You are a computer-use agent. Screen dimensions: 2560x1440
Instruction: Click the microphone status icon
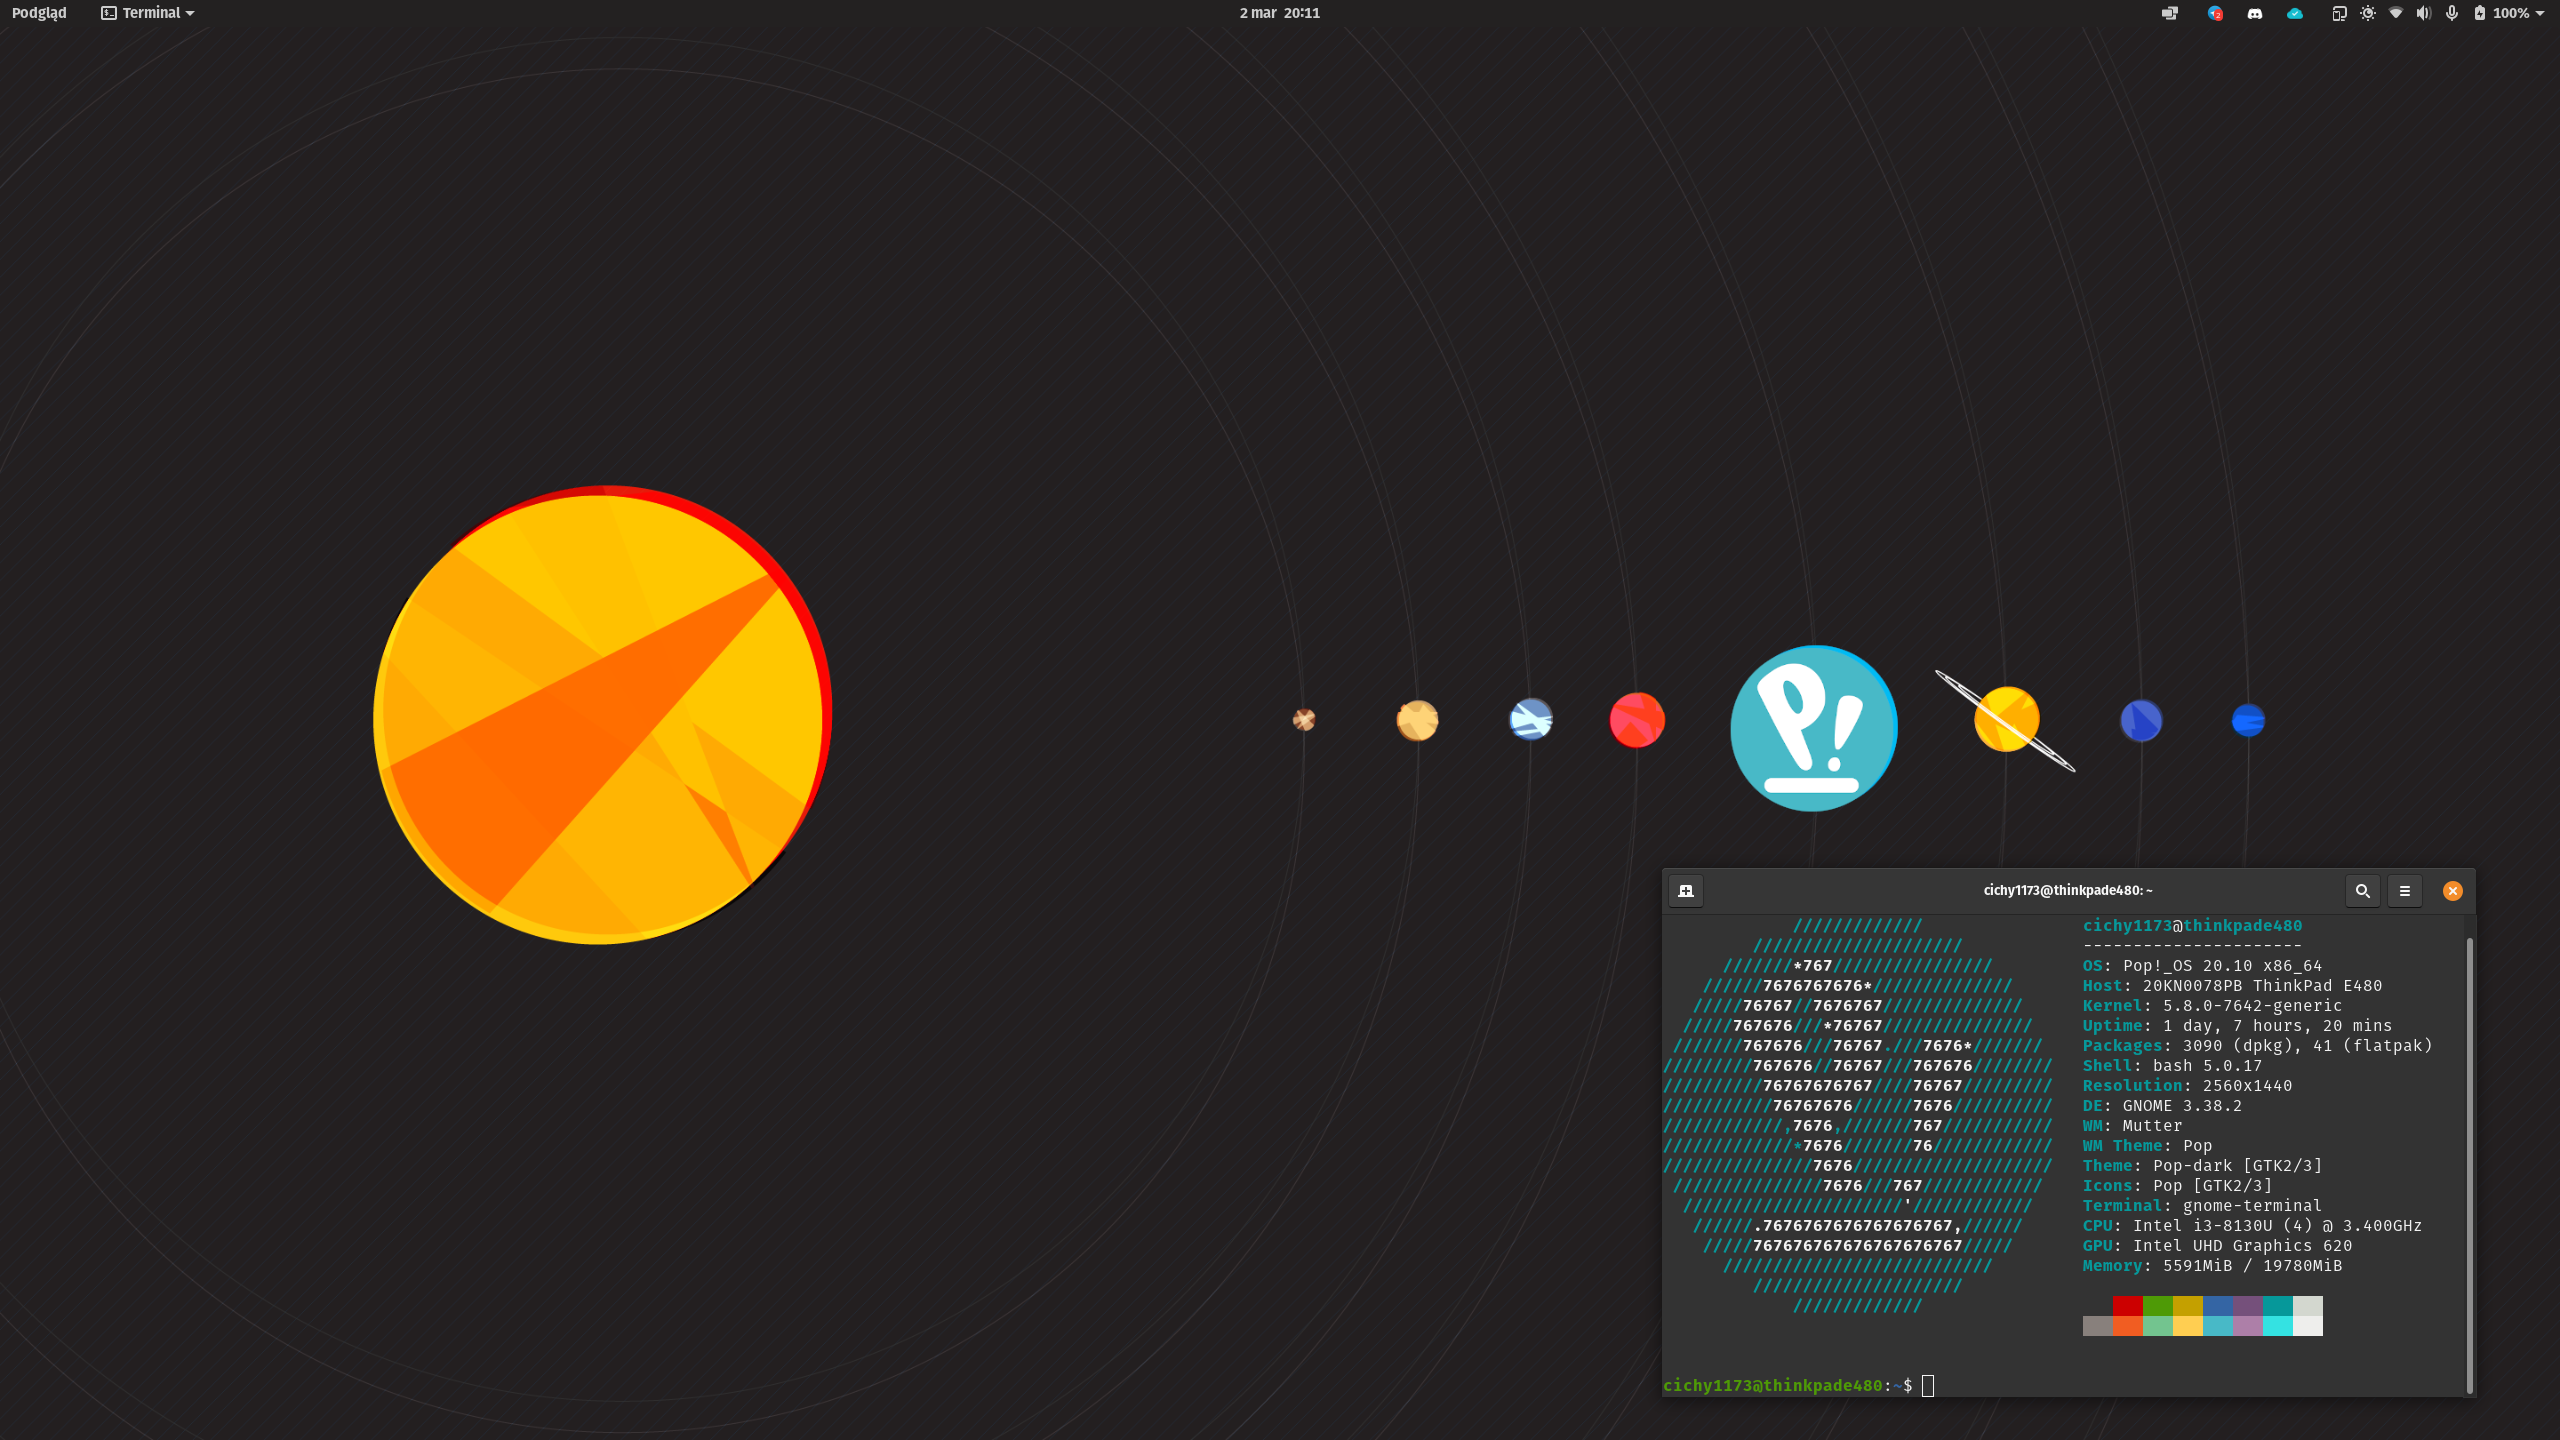[2452, 13]
